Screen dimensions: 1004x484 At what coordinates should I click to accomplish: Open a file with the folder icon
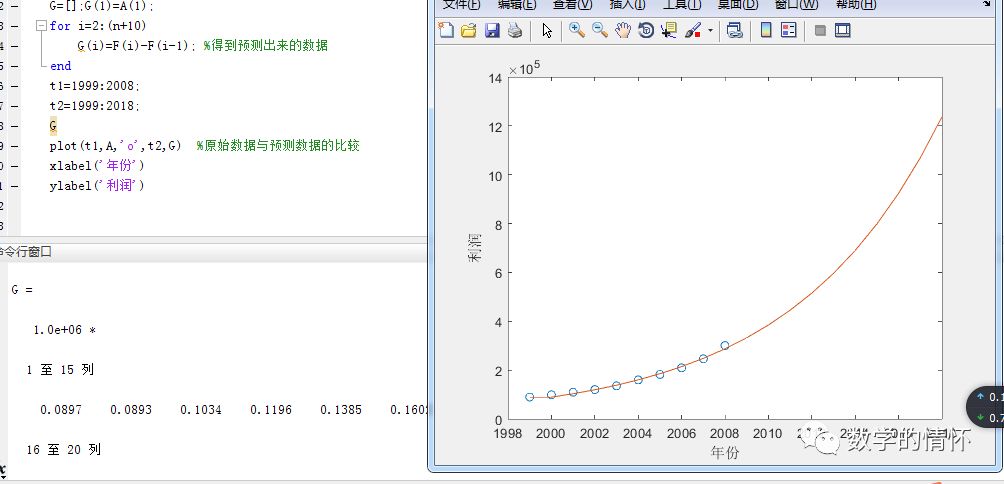pyautogui.click(x=469, y=31)
